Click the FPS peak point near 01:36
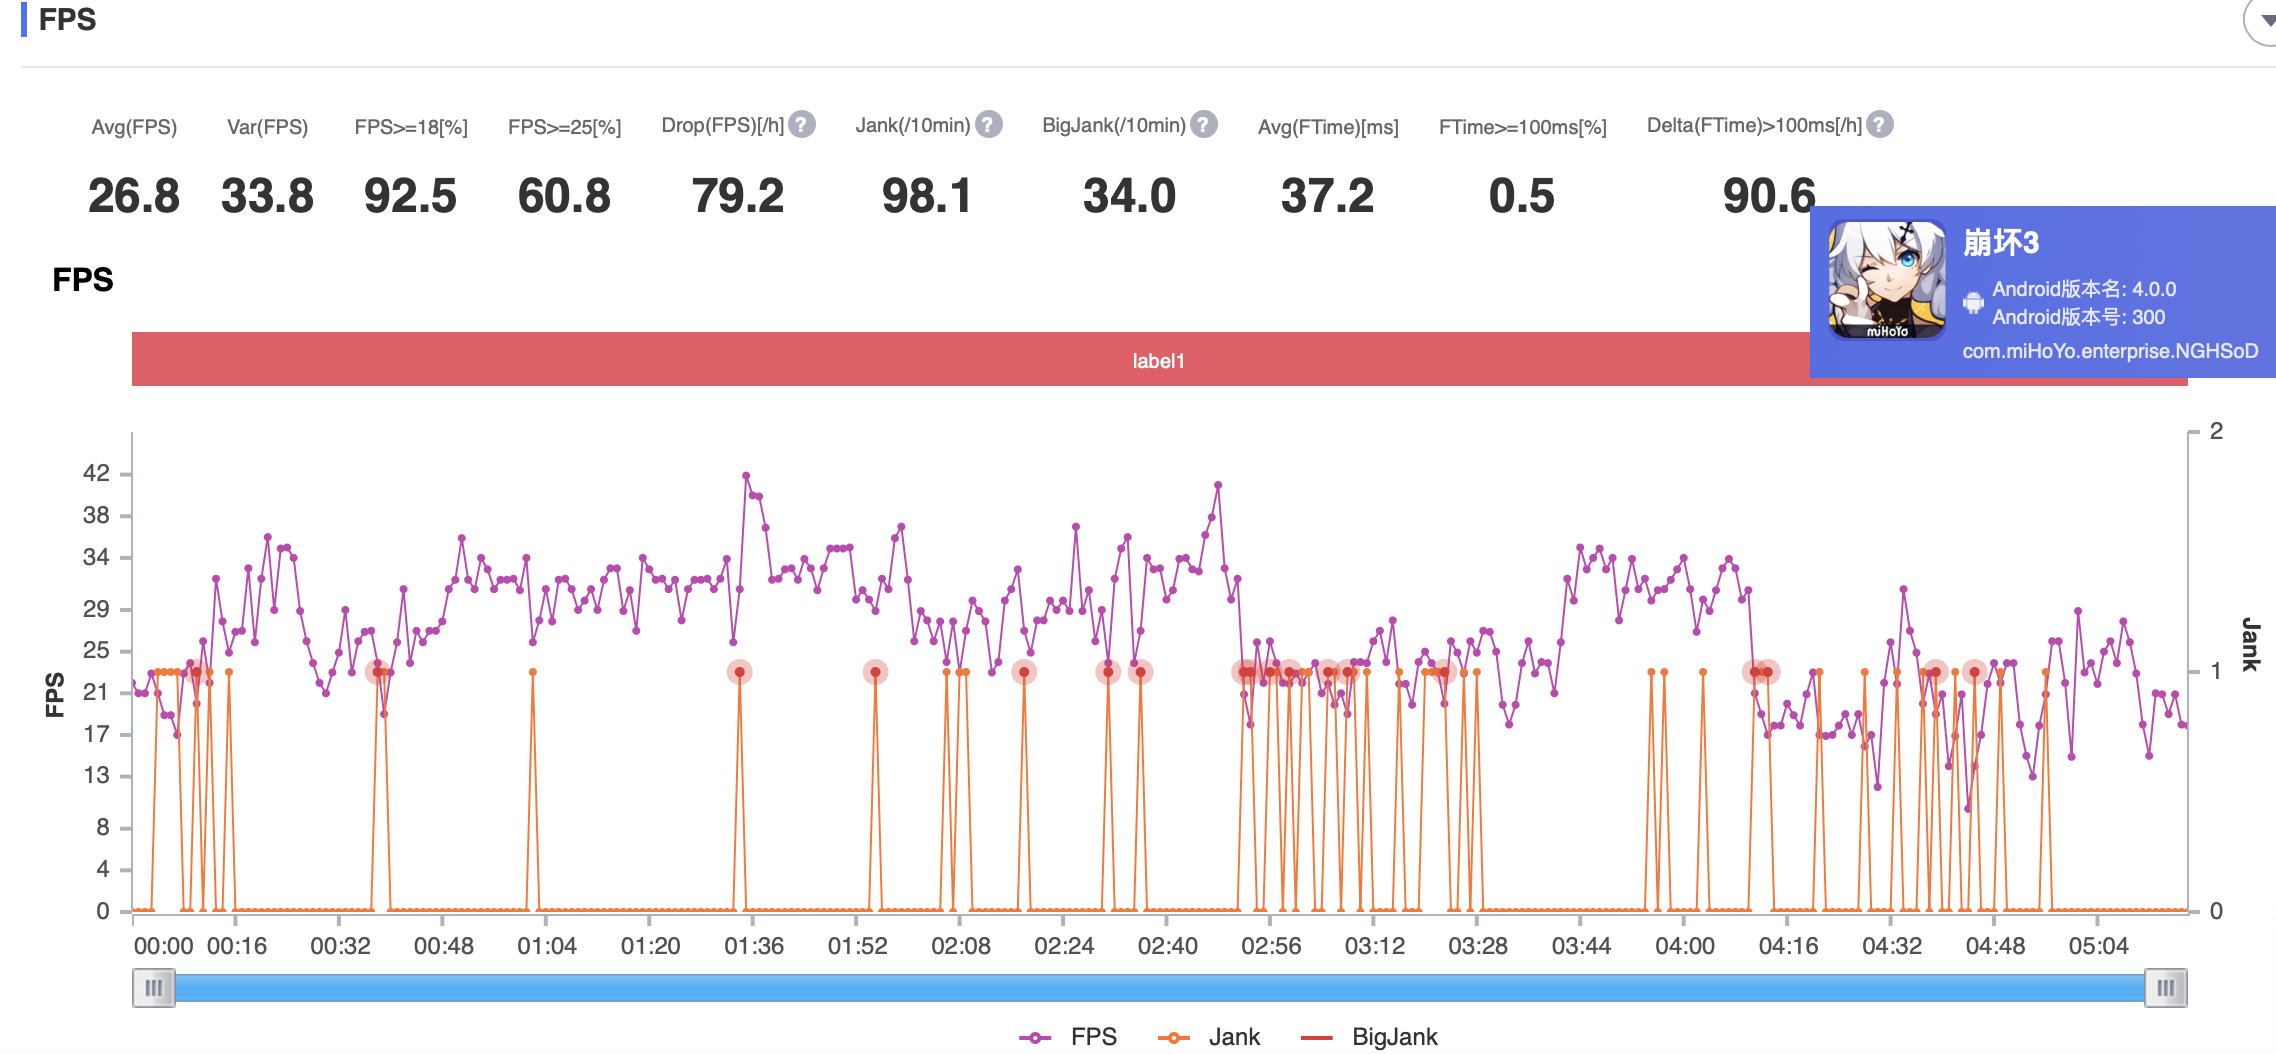The image size is (2276, 1054). tap(746, 476)
